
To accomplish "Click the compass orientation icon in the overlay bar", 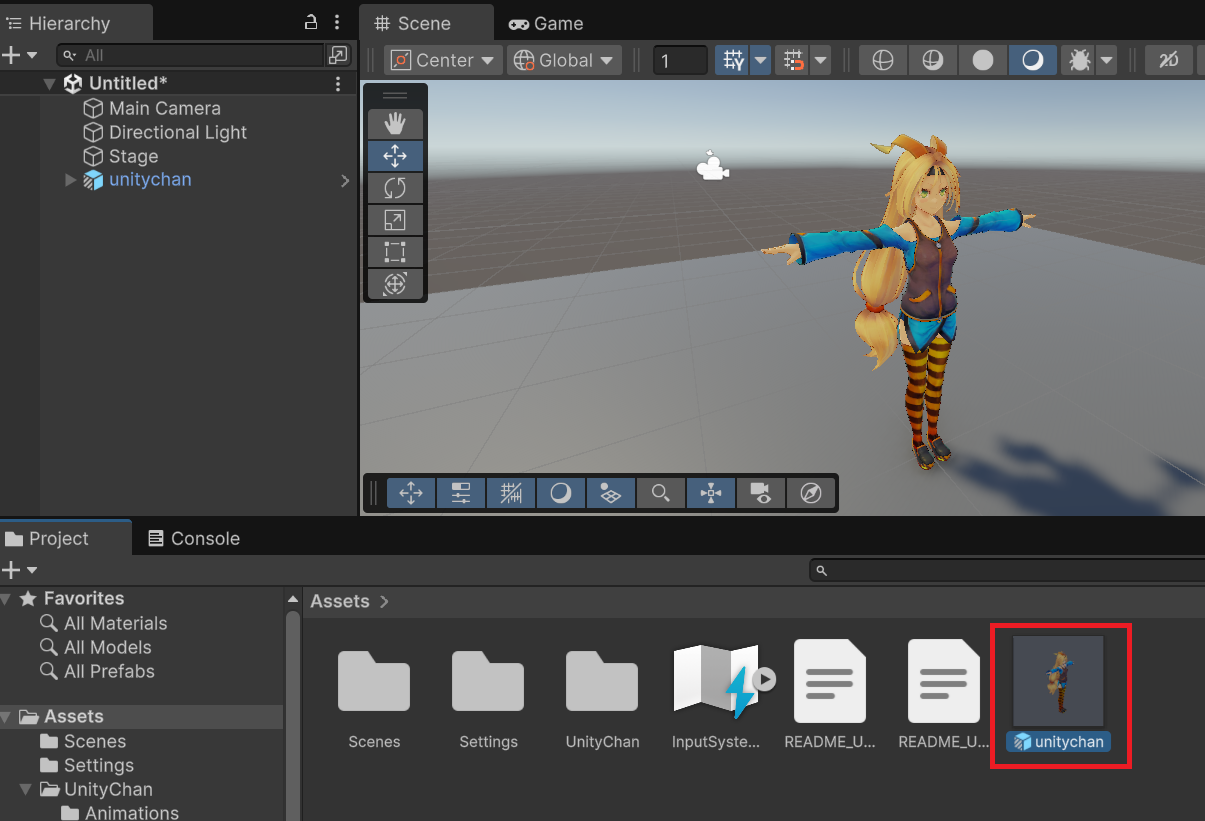I will [x=811, y=493].
